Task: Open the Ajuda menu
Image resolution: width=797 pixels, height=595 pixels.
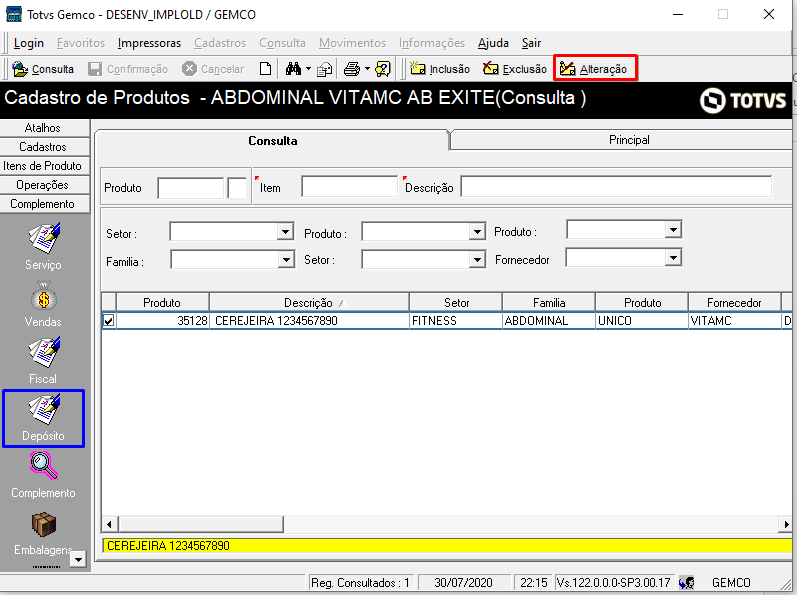Action: point(493,43)
